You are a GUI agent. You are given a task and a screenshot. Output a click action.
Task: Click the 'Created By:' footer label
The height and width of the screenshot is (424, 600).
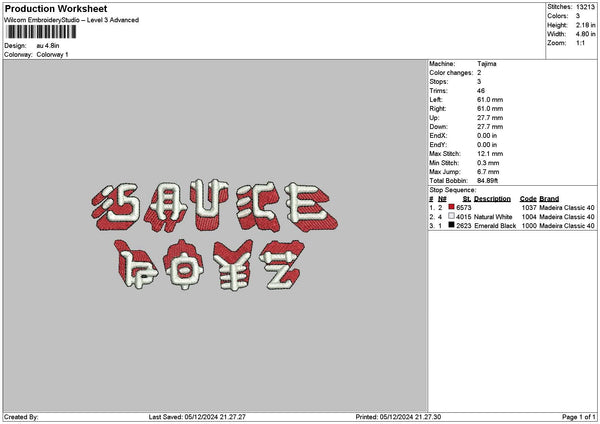pos(21,417)
